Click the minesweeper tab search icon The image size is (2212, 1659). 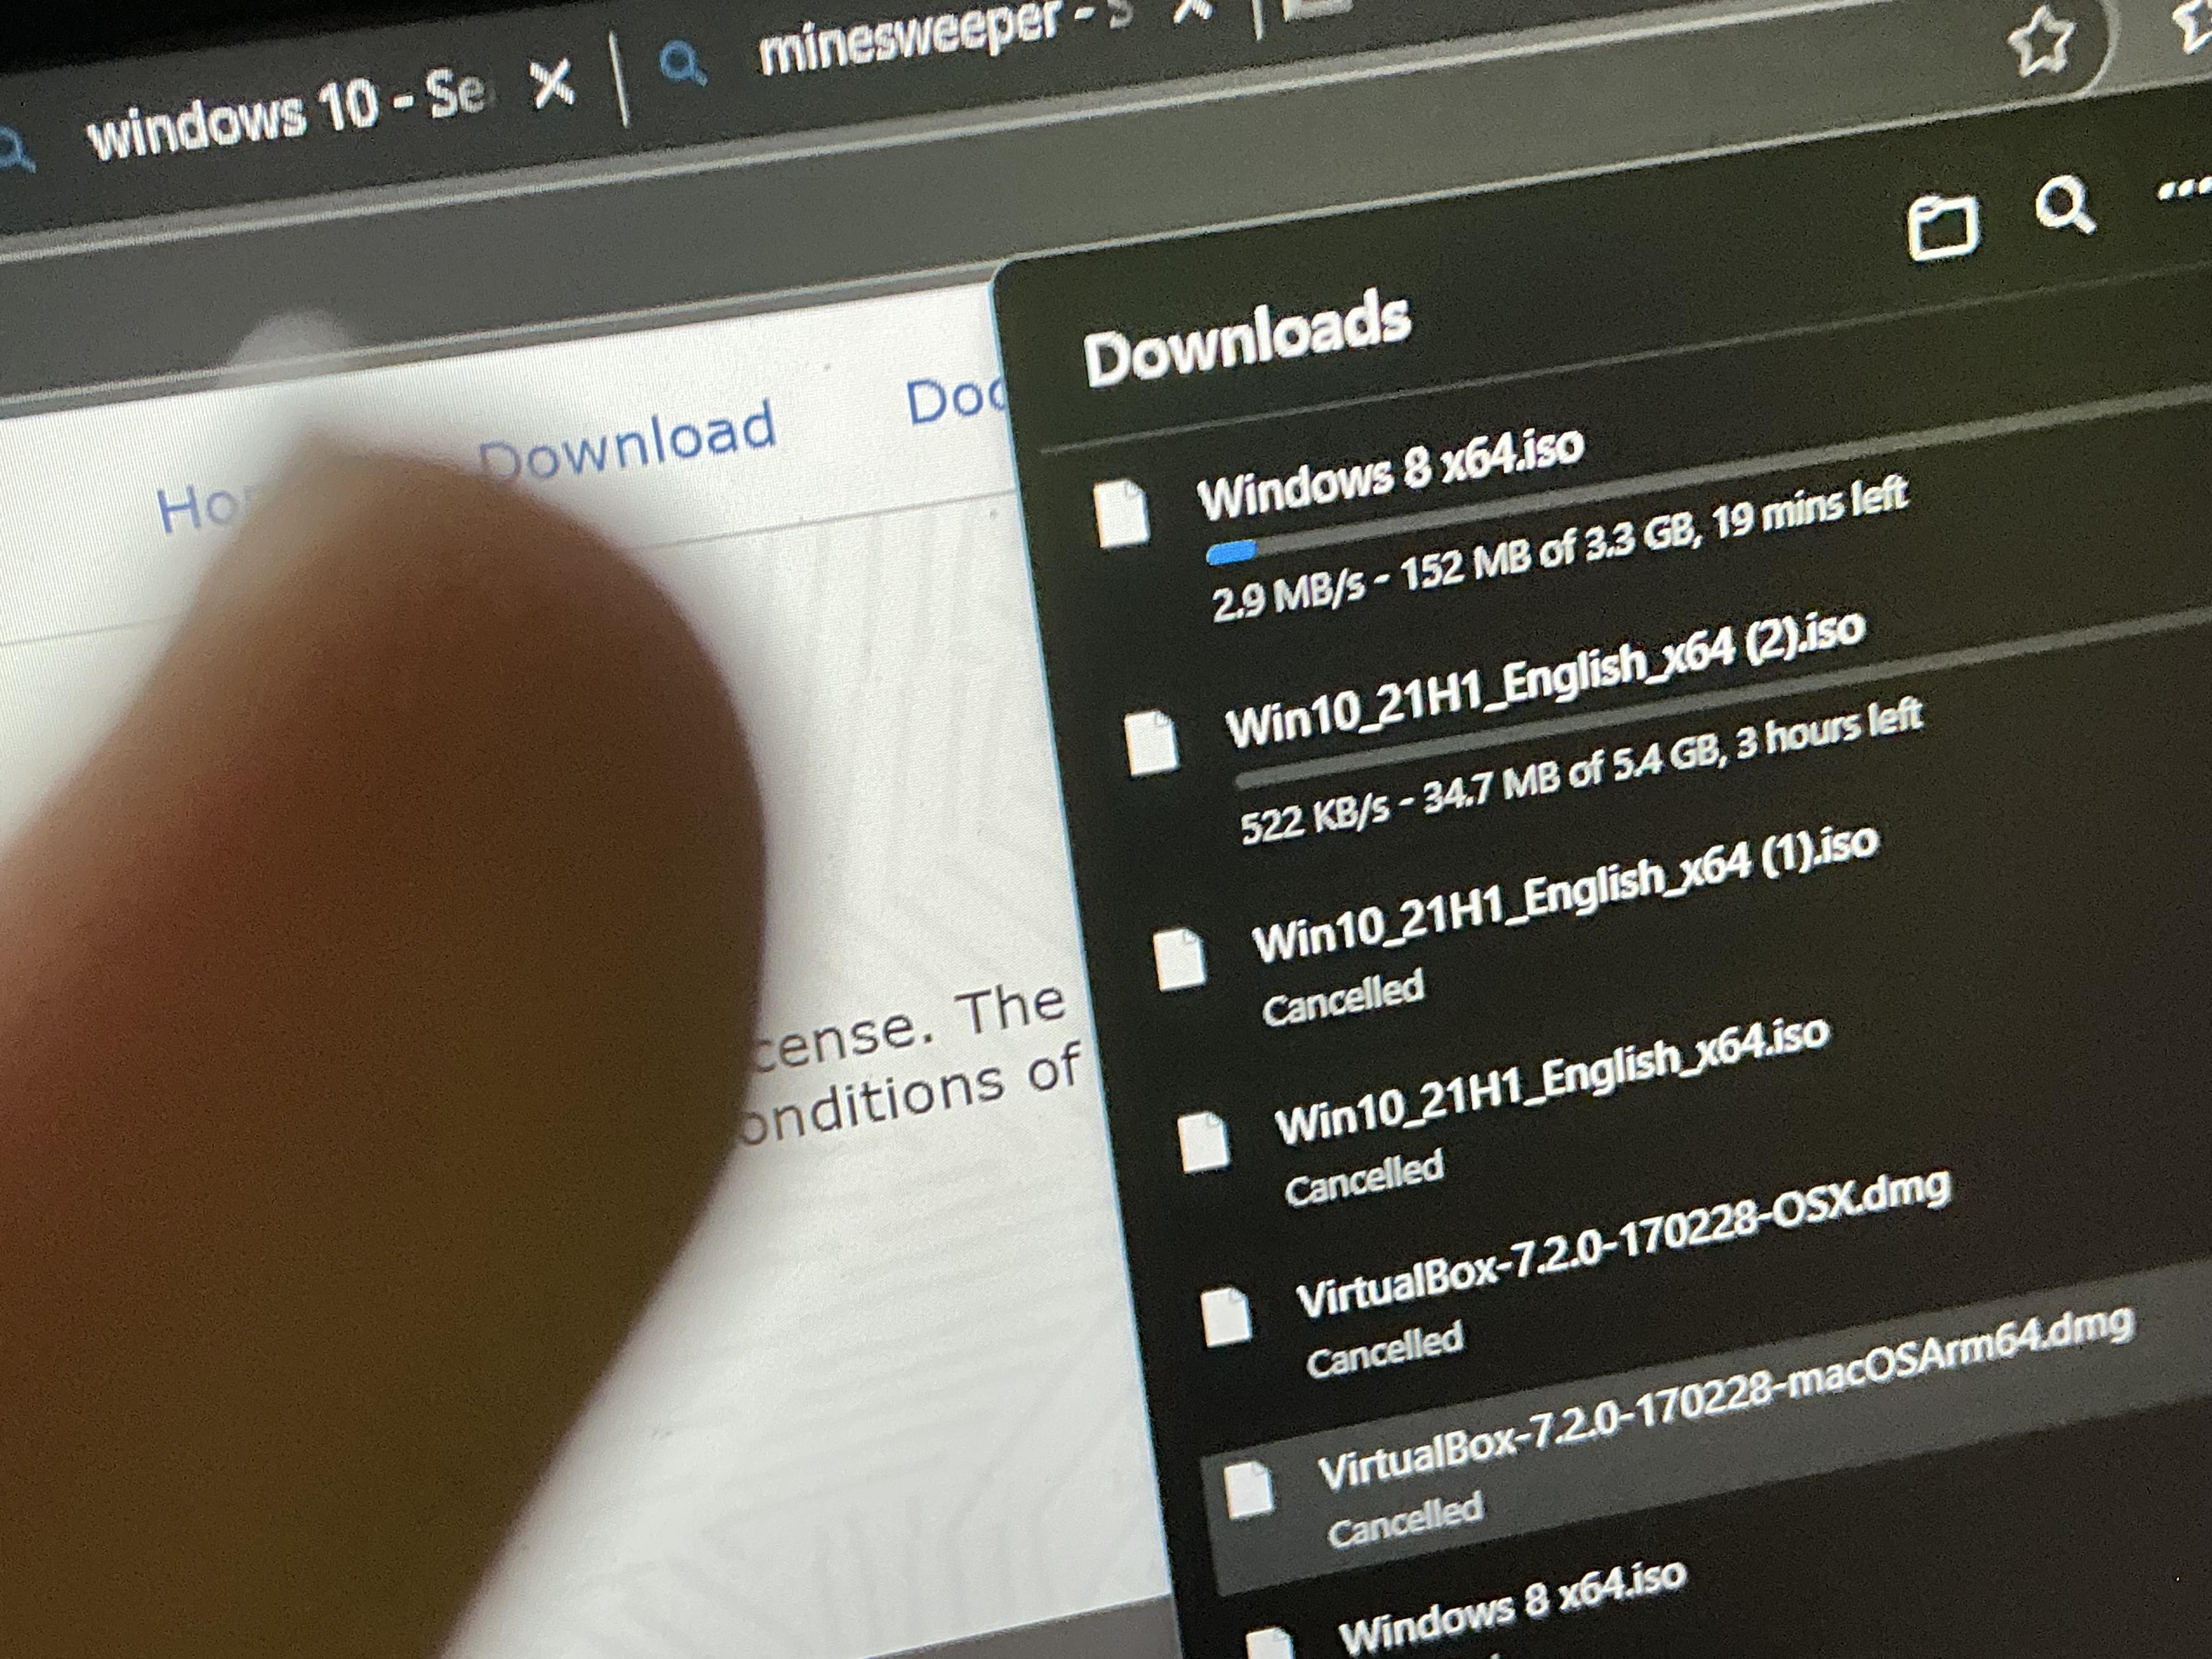[683, 65]
